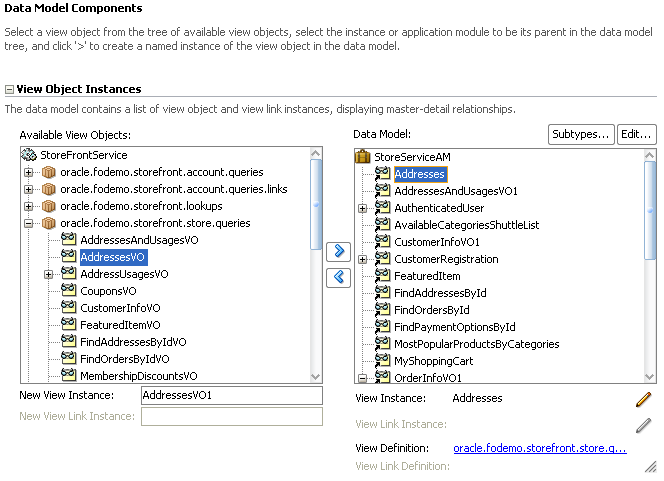The width and height of the screenshot is (664, 481).
Task: Select AddressUsagesVO in available view objects
Action: pos(124,274)
